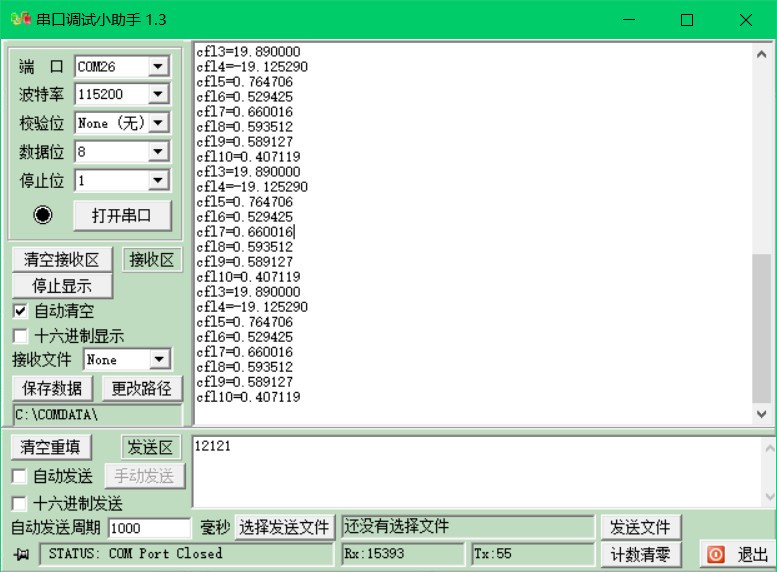
Task: Click the pin icon beside the status bar
Action: [21, 555]
